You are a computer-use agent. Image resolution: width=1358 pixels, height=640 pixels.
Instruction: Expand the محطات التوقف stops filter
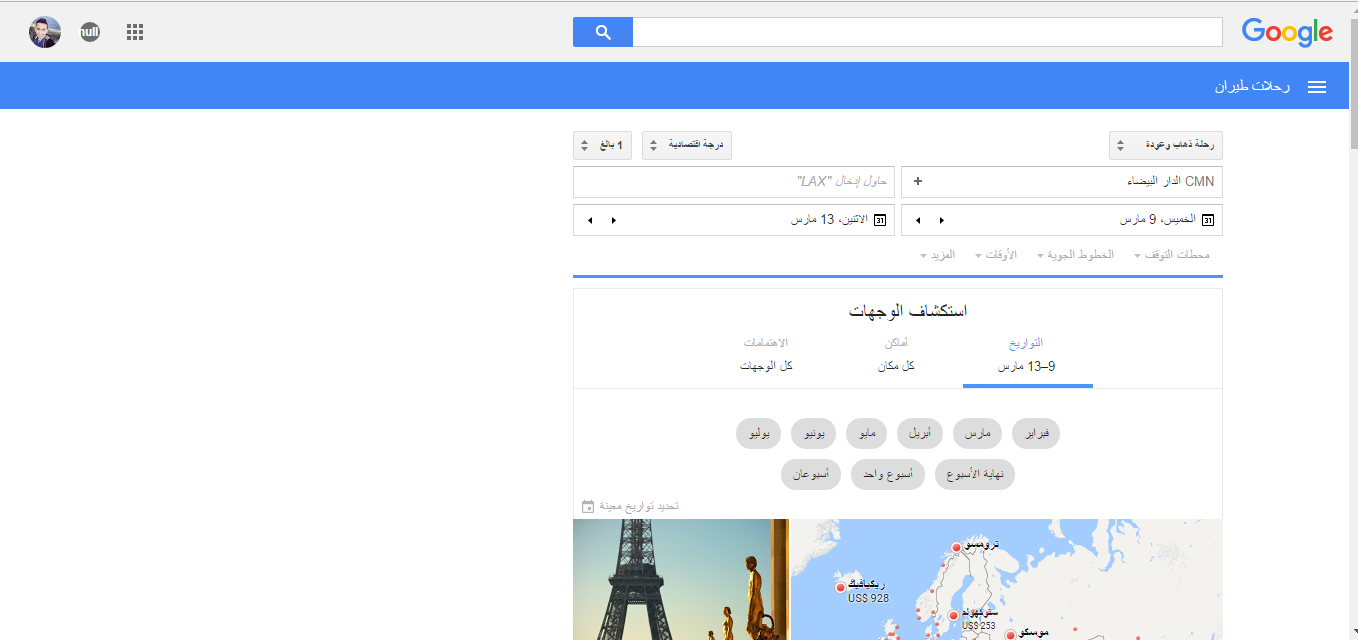[1171, 255]
